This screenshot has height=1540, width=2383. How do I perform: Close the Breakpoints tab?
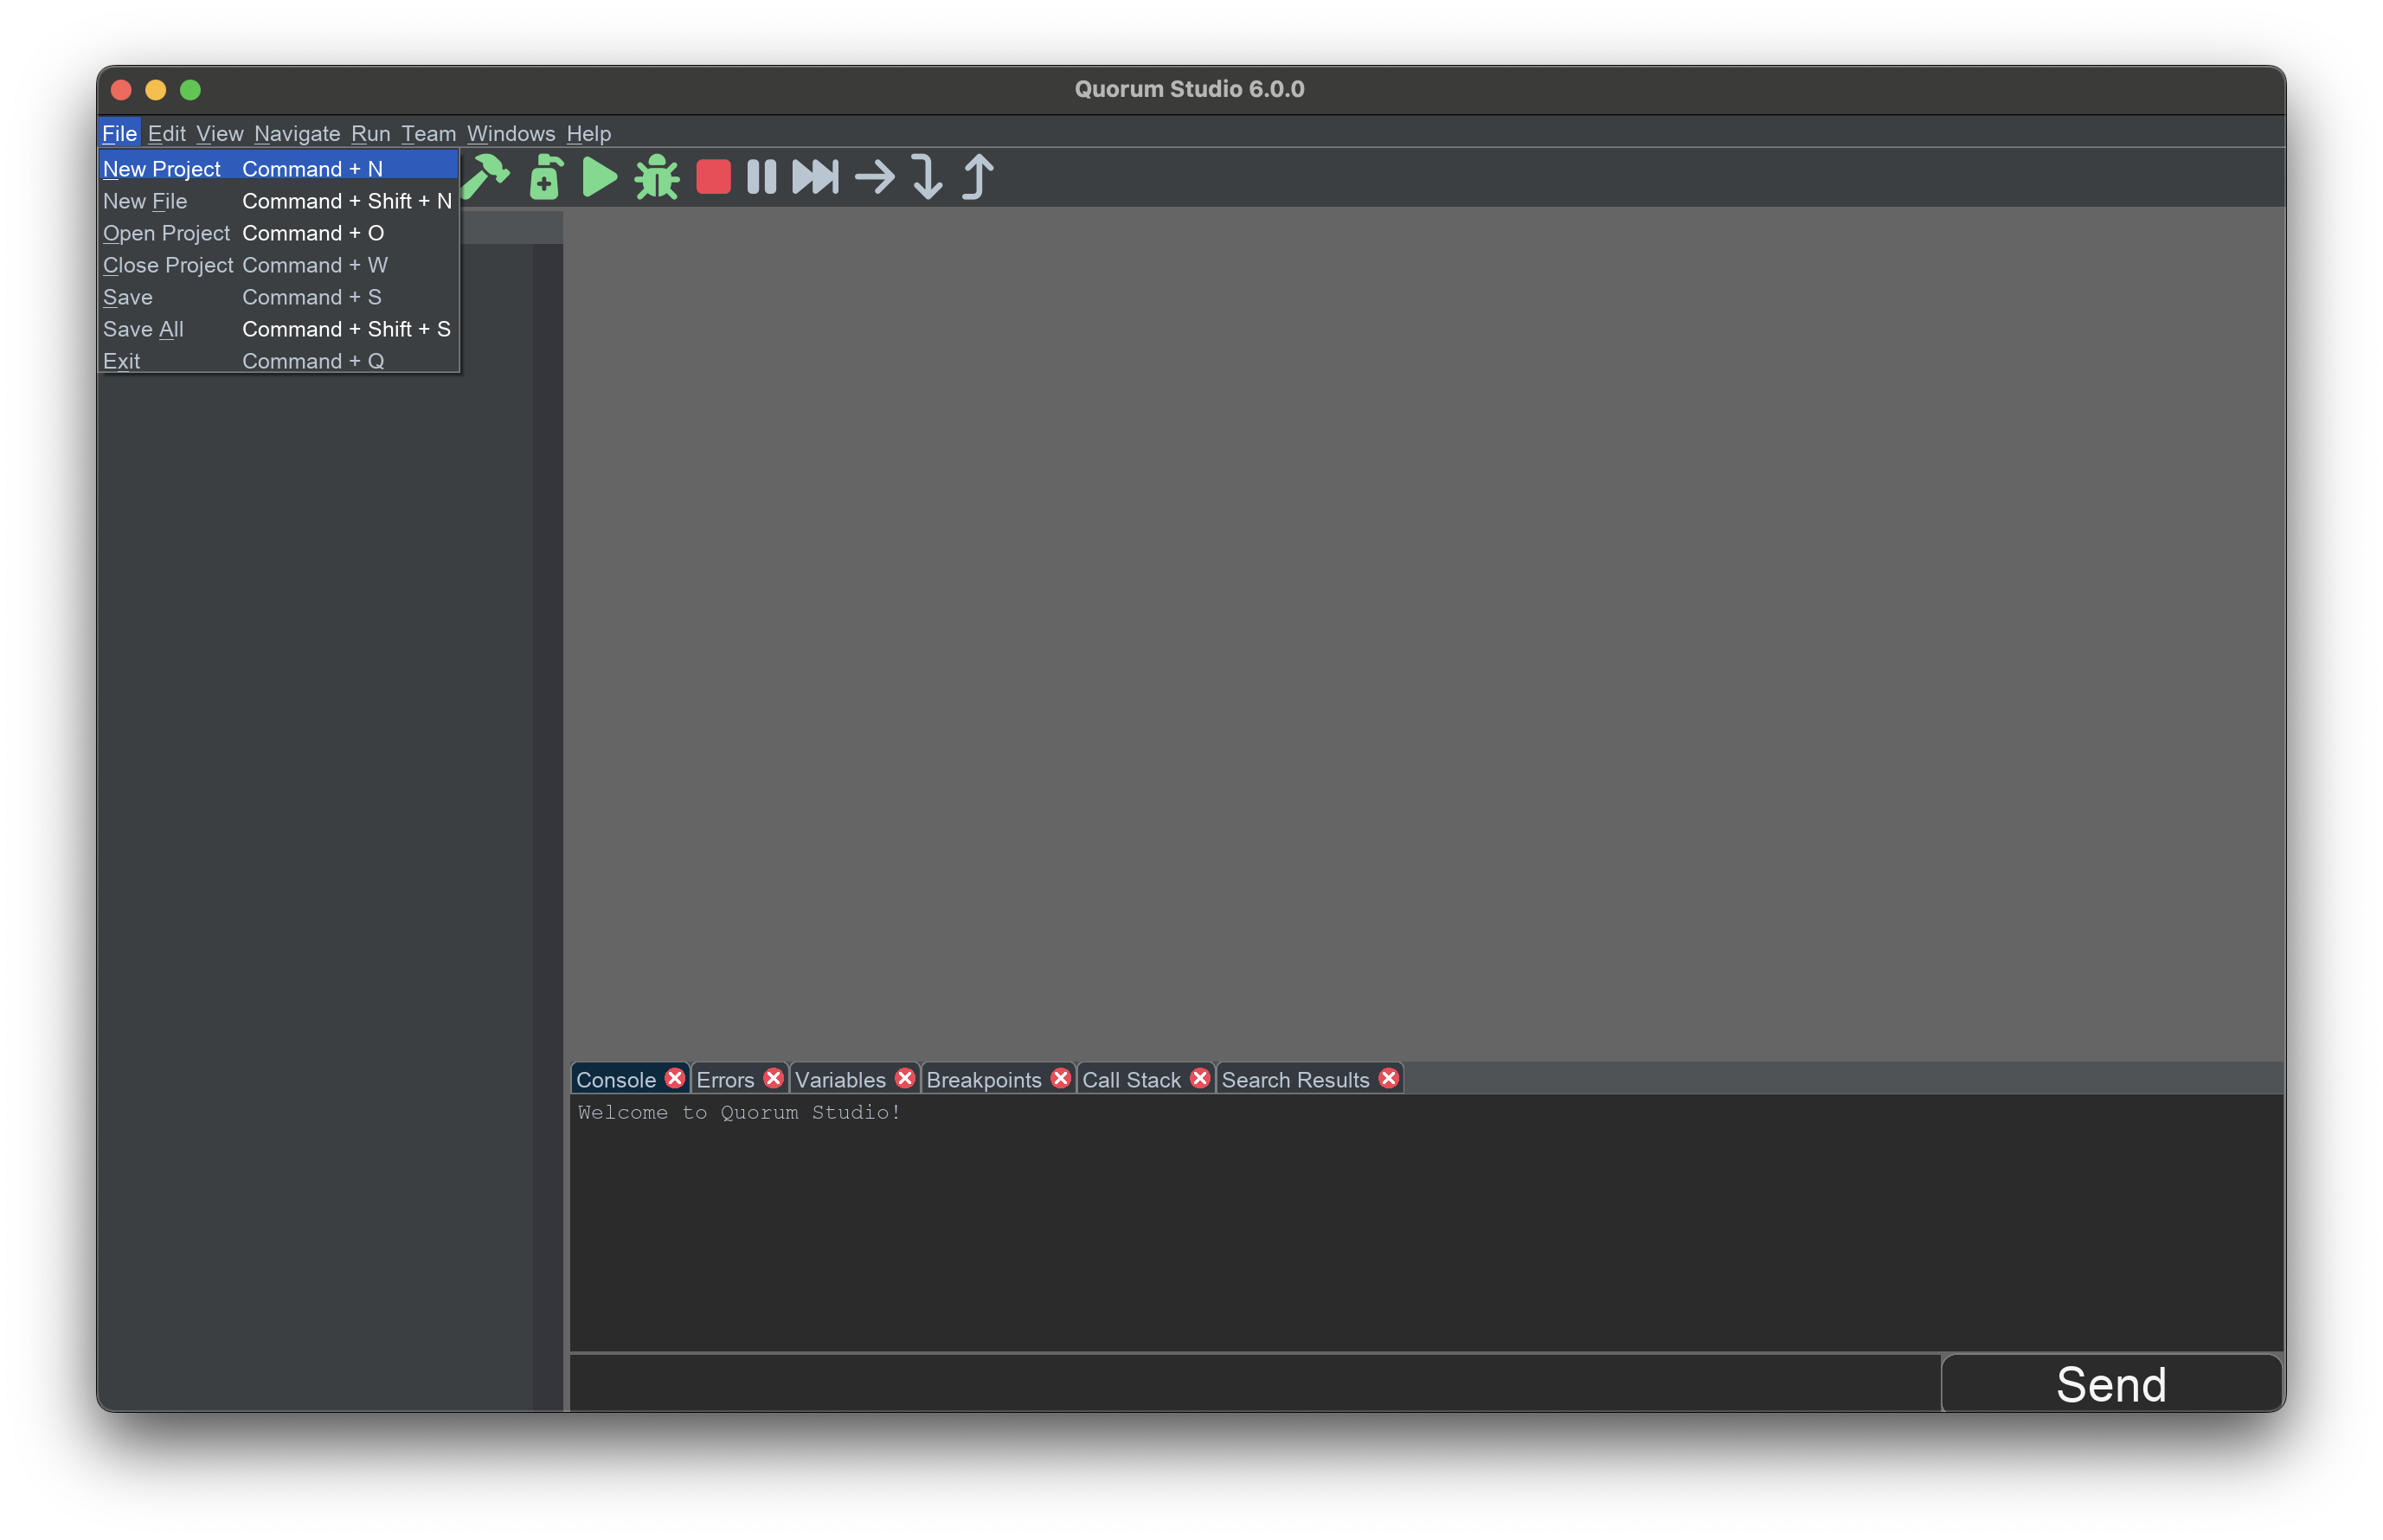1061,1078
